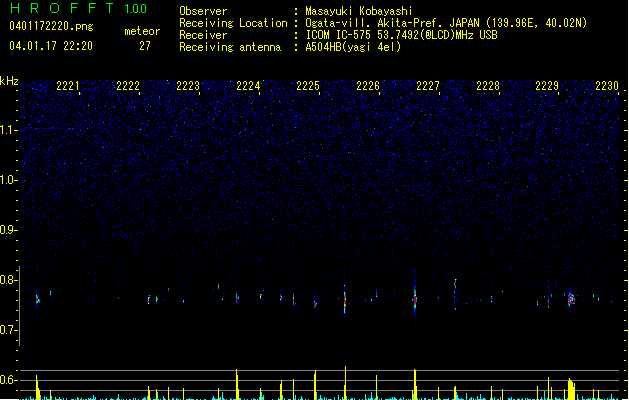
Task: Click the Ogata-vill. Akita-Pref. JAPAN location text
Action: click(446, 23)
